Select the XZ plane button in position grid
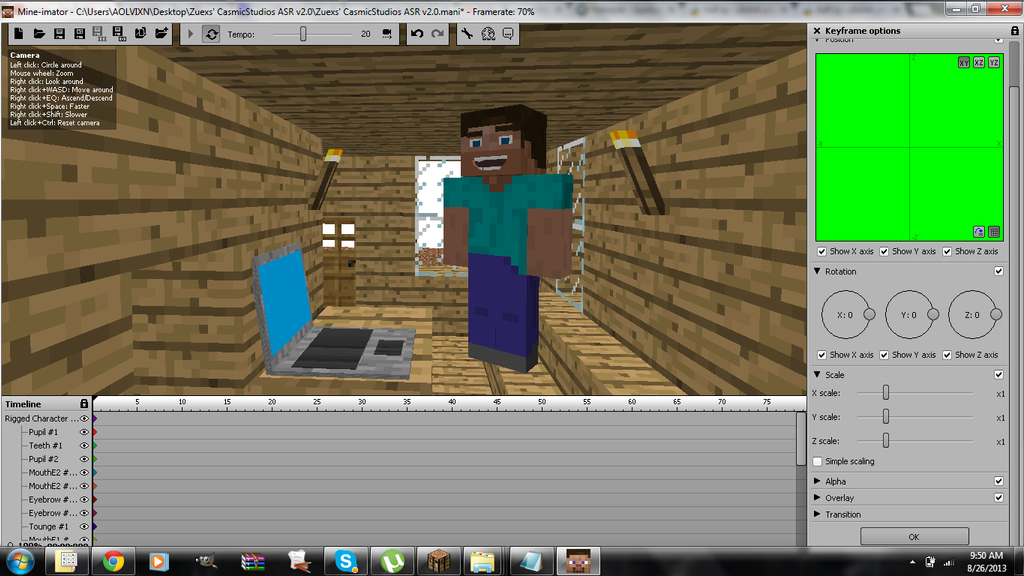 click(979, 63)
